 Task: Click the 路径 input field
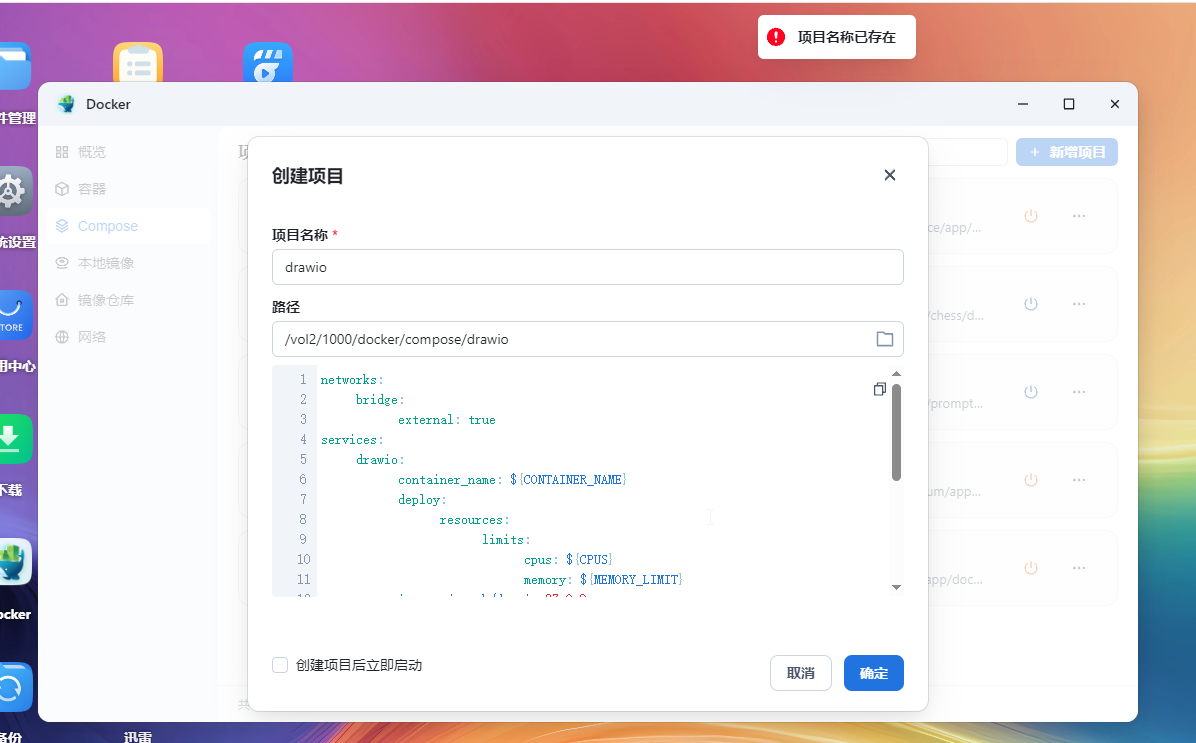[570, 339]
